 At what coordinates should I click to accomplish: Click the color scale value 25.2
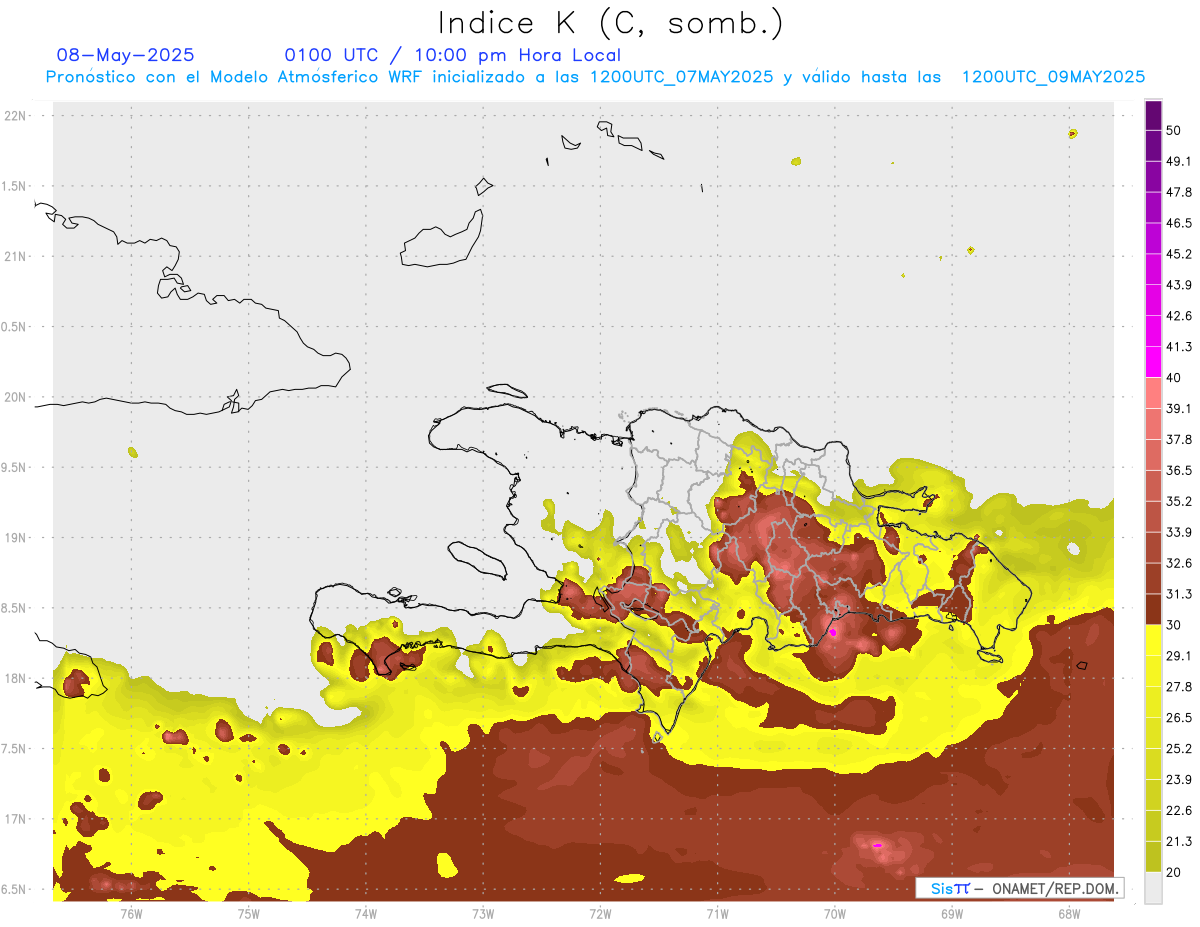[1178, 749]
